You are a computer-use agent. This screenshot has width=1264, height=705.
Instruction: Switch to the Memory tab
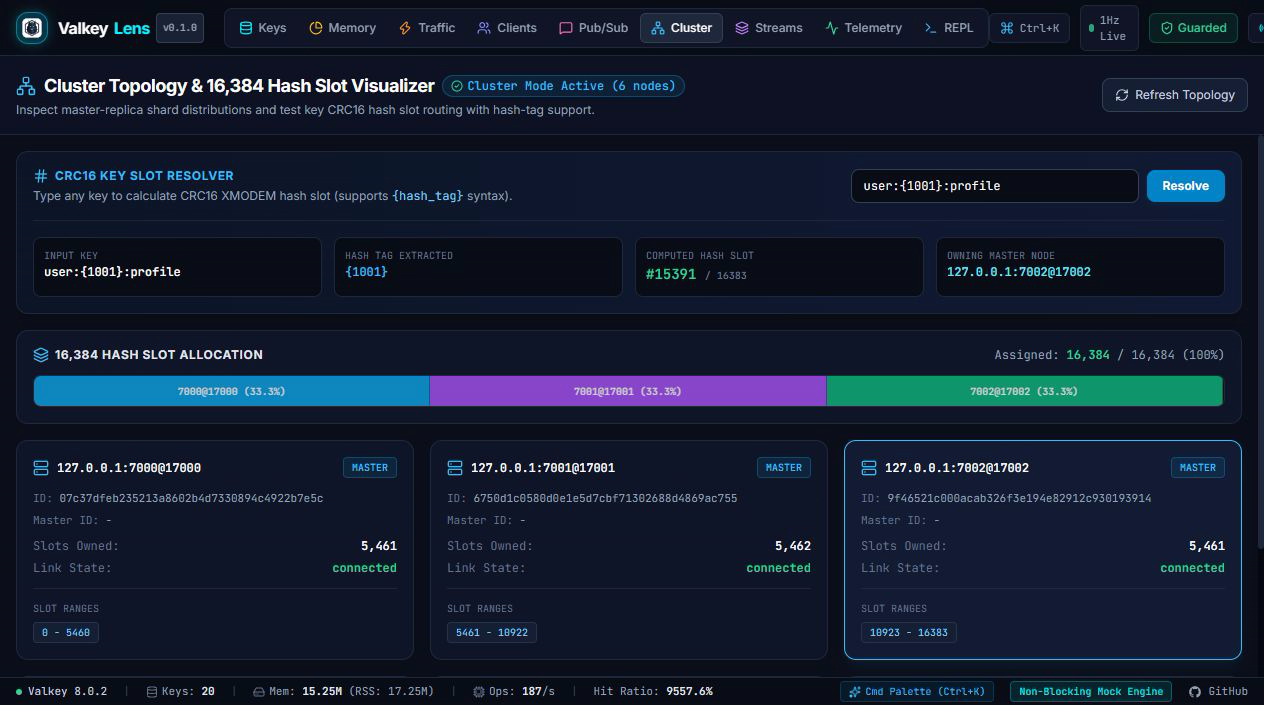(x=342, y=28)
